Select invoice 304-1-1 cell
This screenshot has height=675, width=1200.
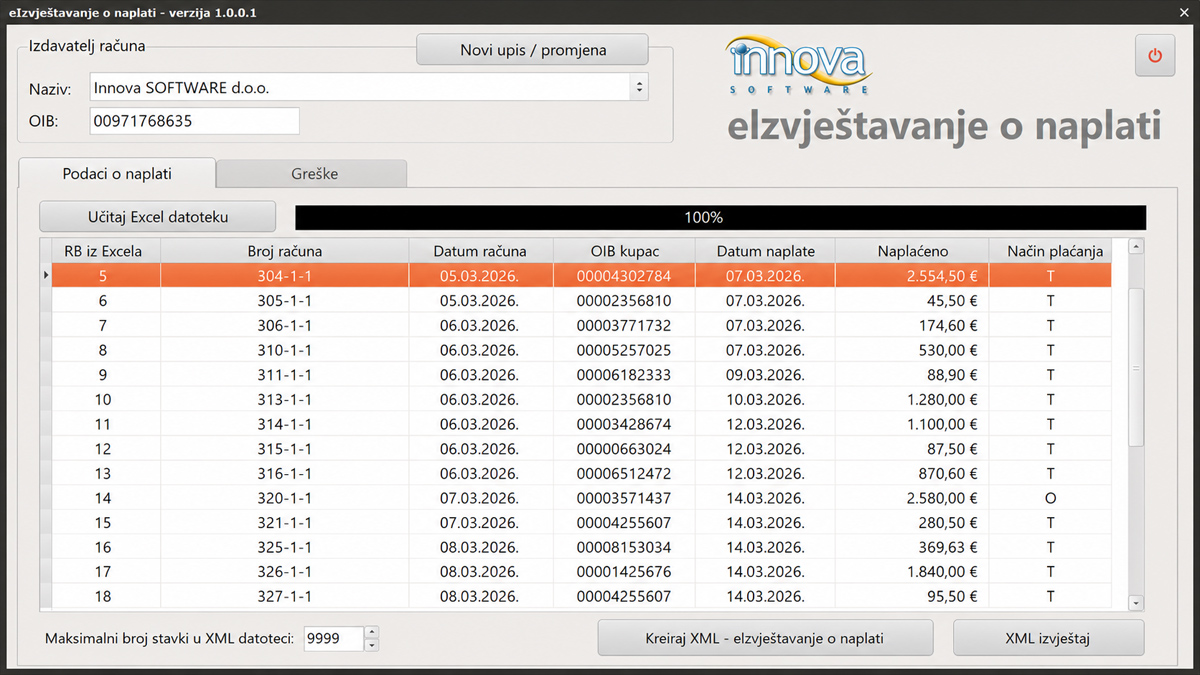click(285, 275)
